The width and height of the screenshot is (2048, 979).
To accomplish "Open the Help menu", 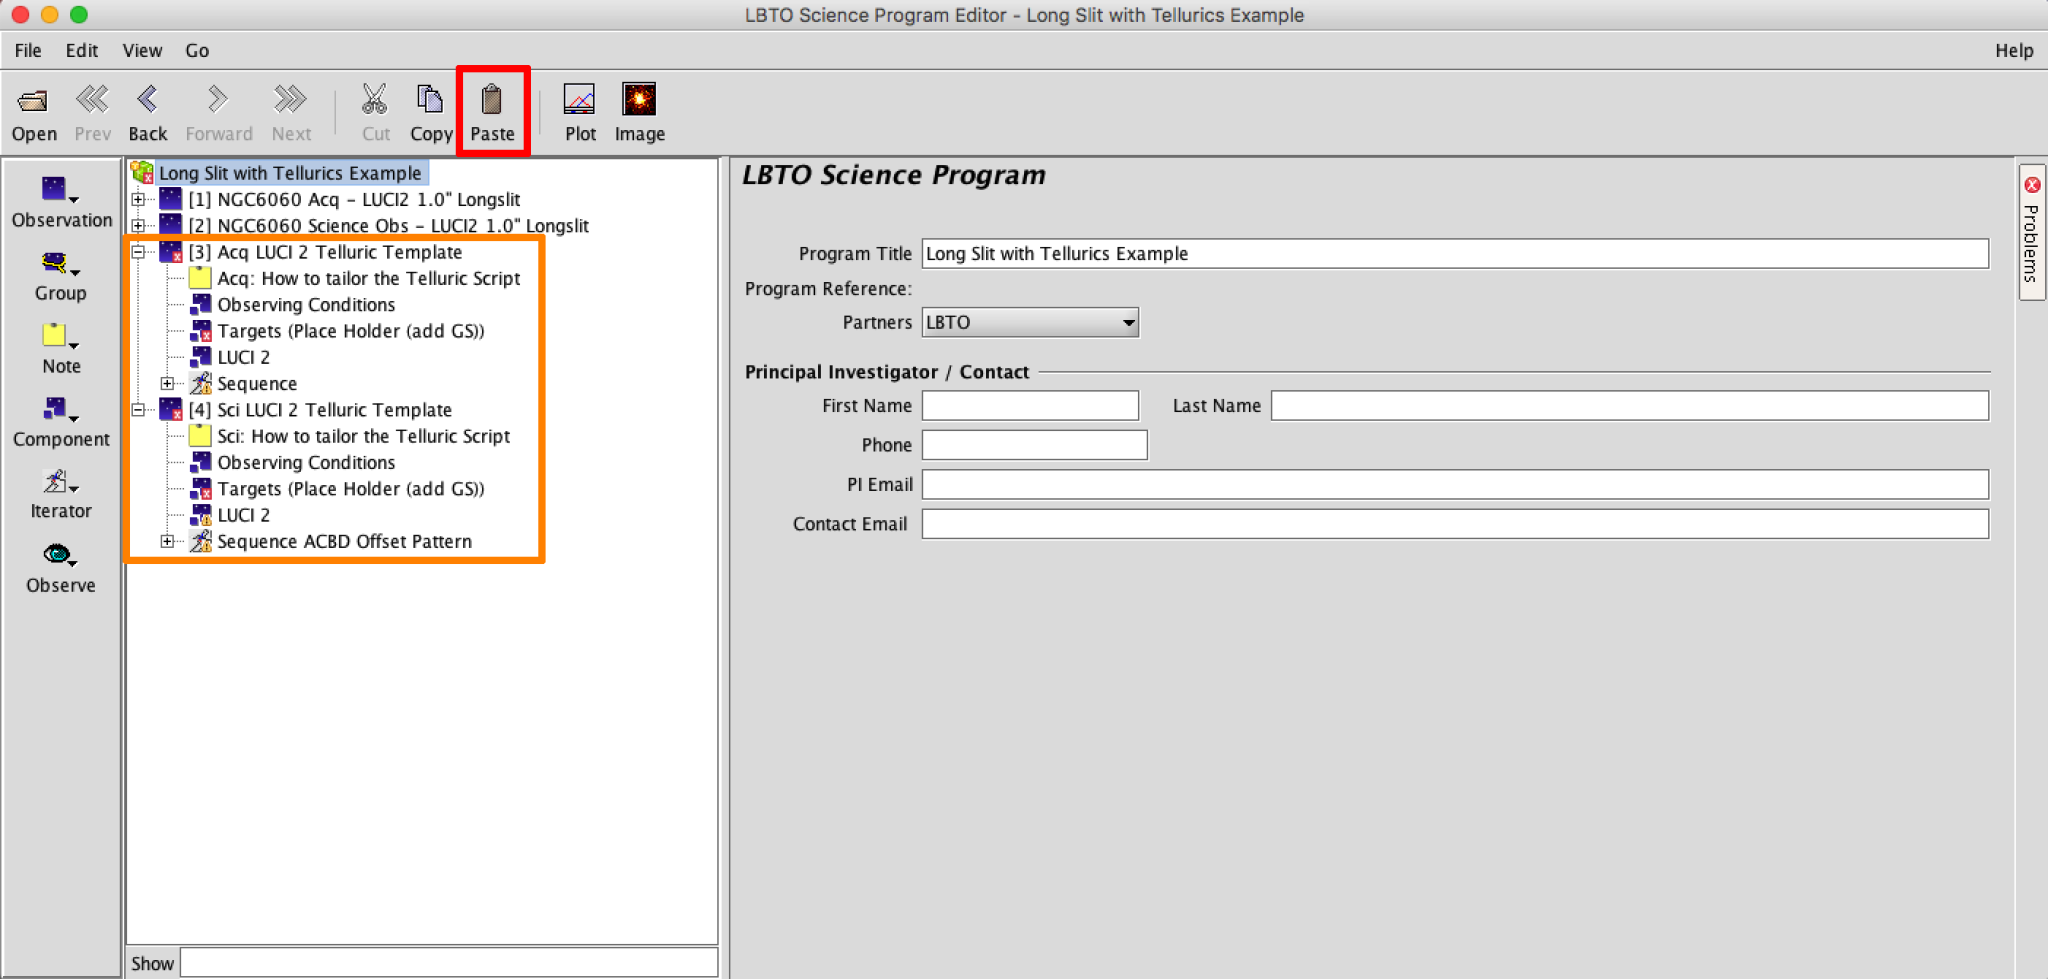I will coord(2014,50).
